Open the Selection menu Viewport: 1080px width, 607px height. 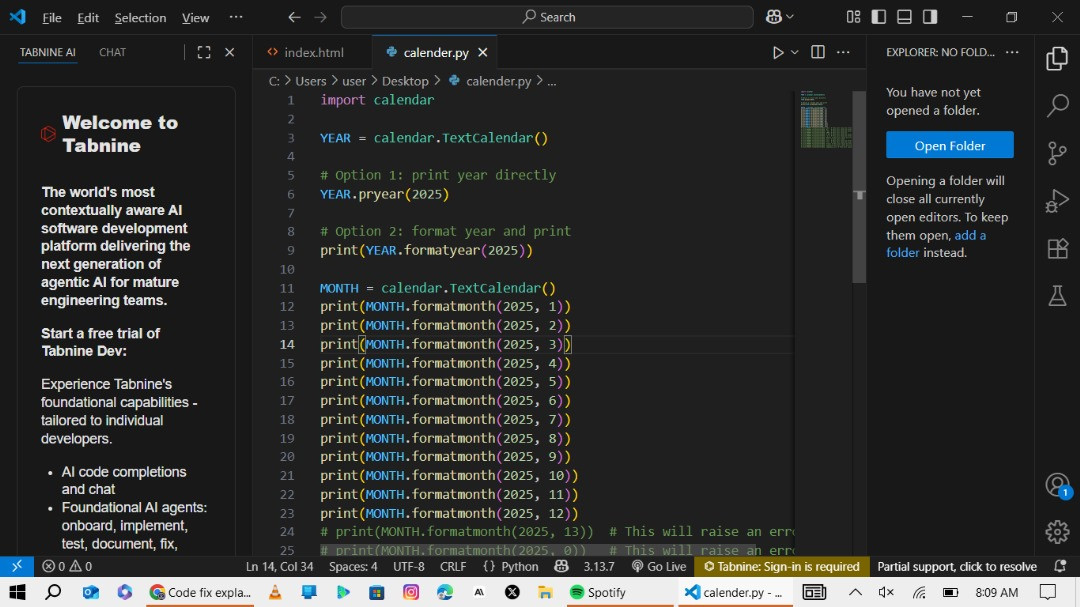tap(140, 18)
